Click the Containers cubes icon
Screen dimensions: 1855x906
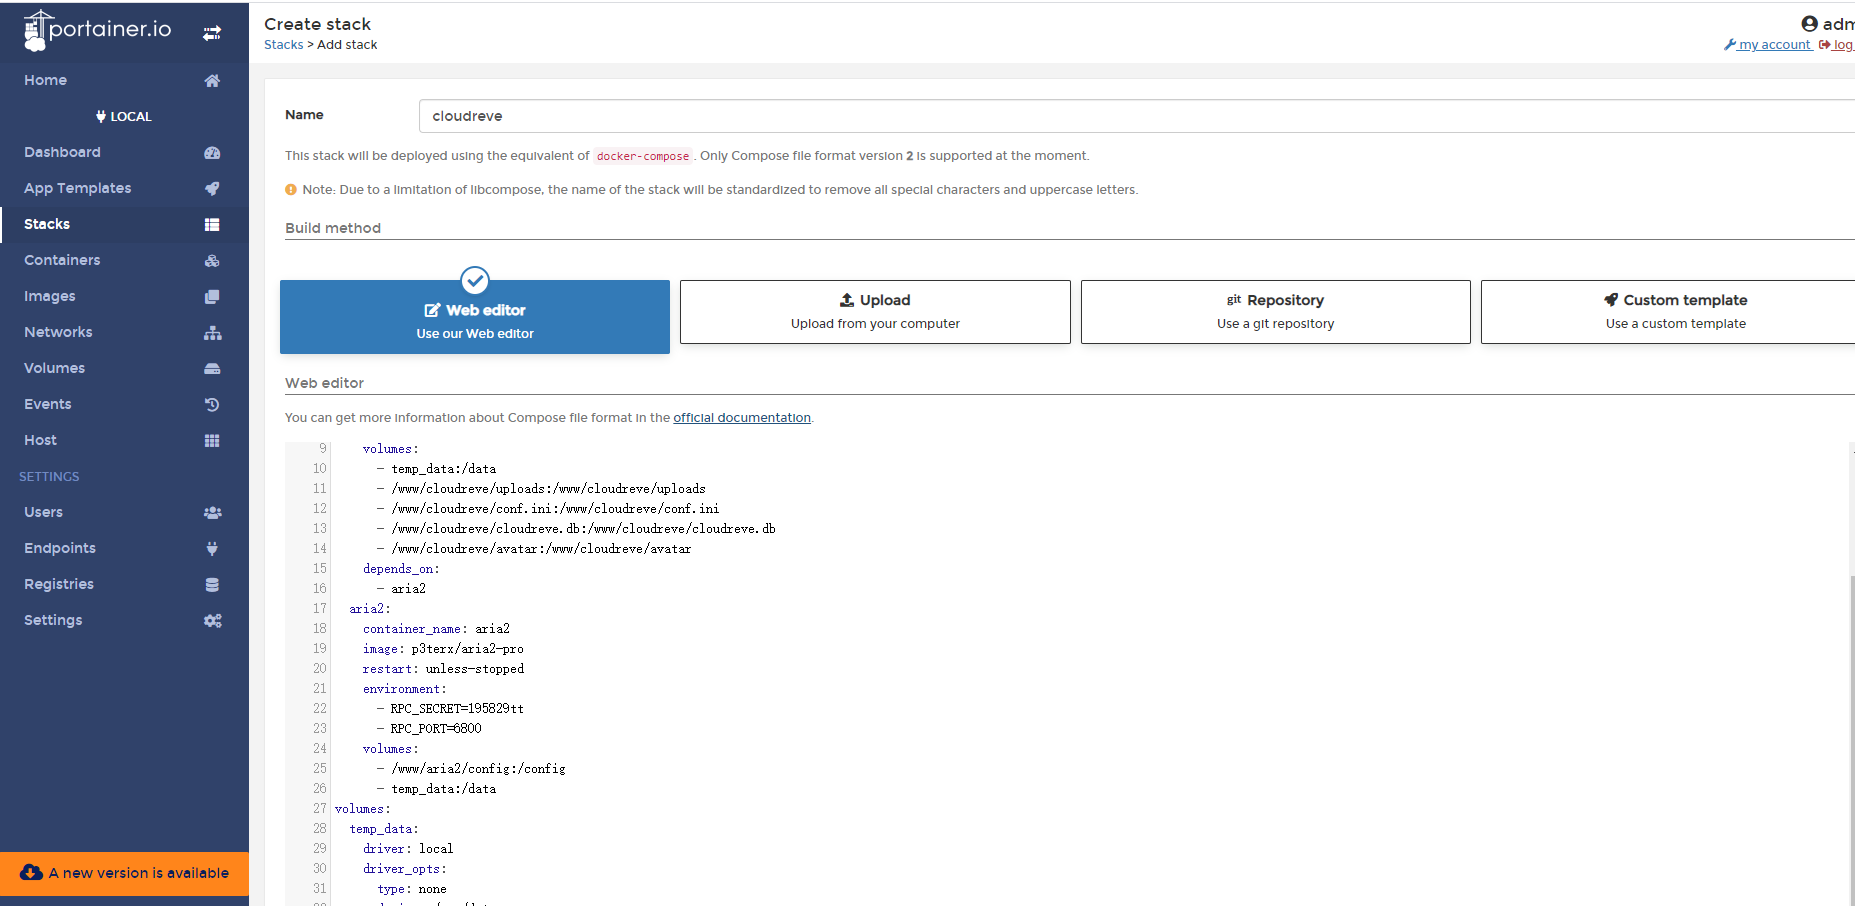click(x=212, y=261)
